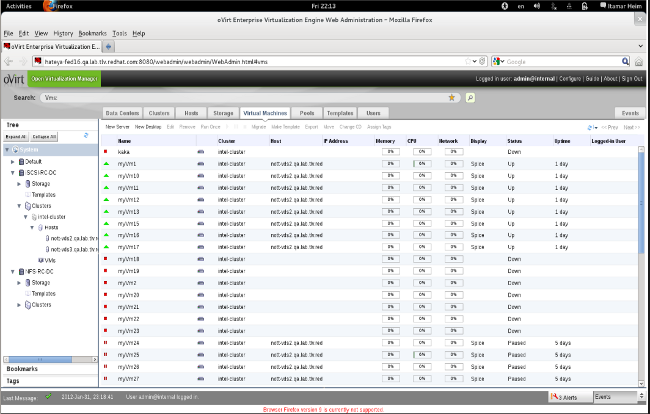Open the Firefox History menu
This screenshot has width=650, height=414.
click(63, 33)
